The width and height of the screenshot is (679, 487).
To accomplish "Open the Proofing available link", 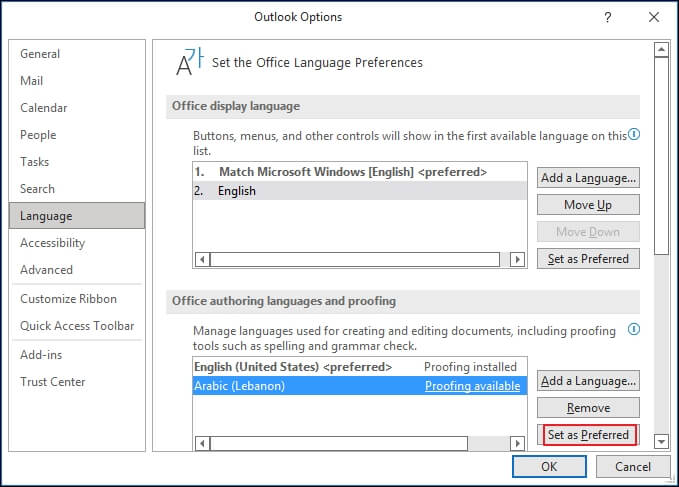I will (472, 386).
